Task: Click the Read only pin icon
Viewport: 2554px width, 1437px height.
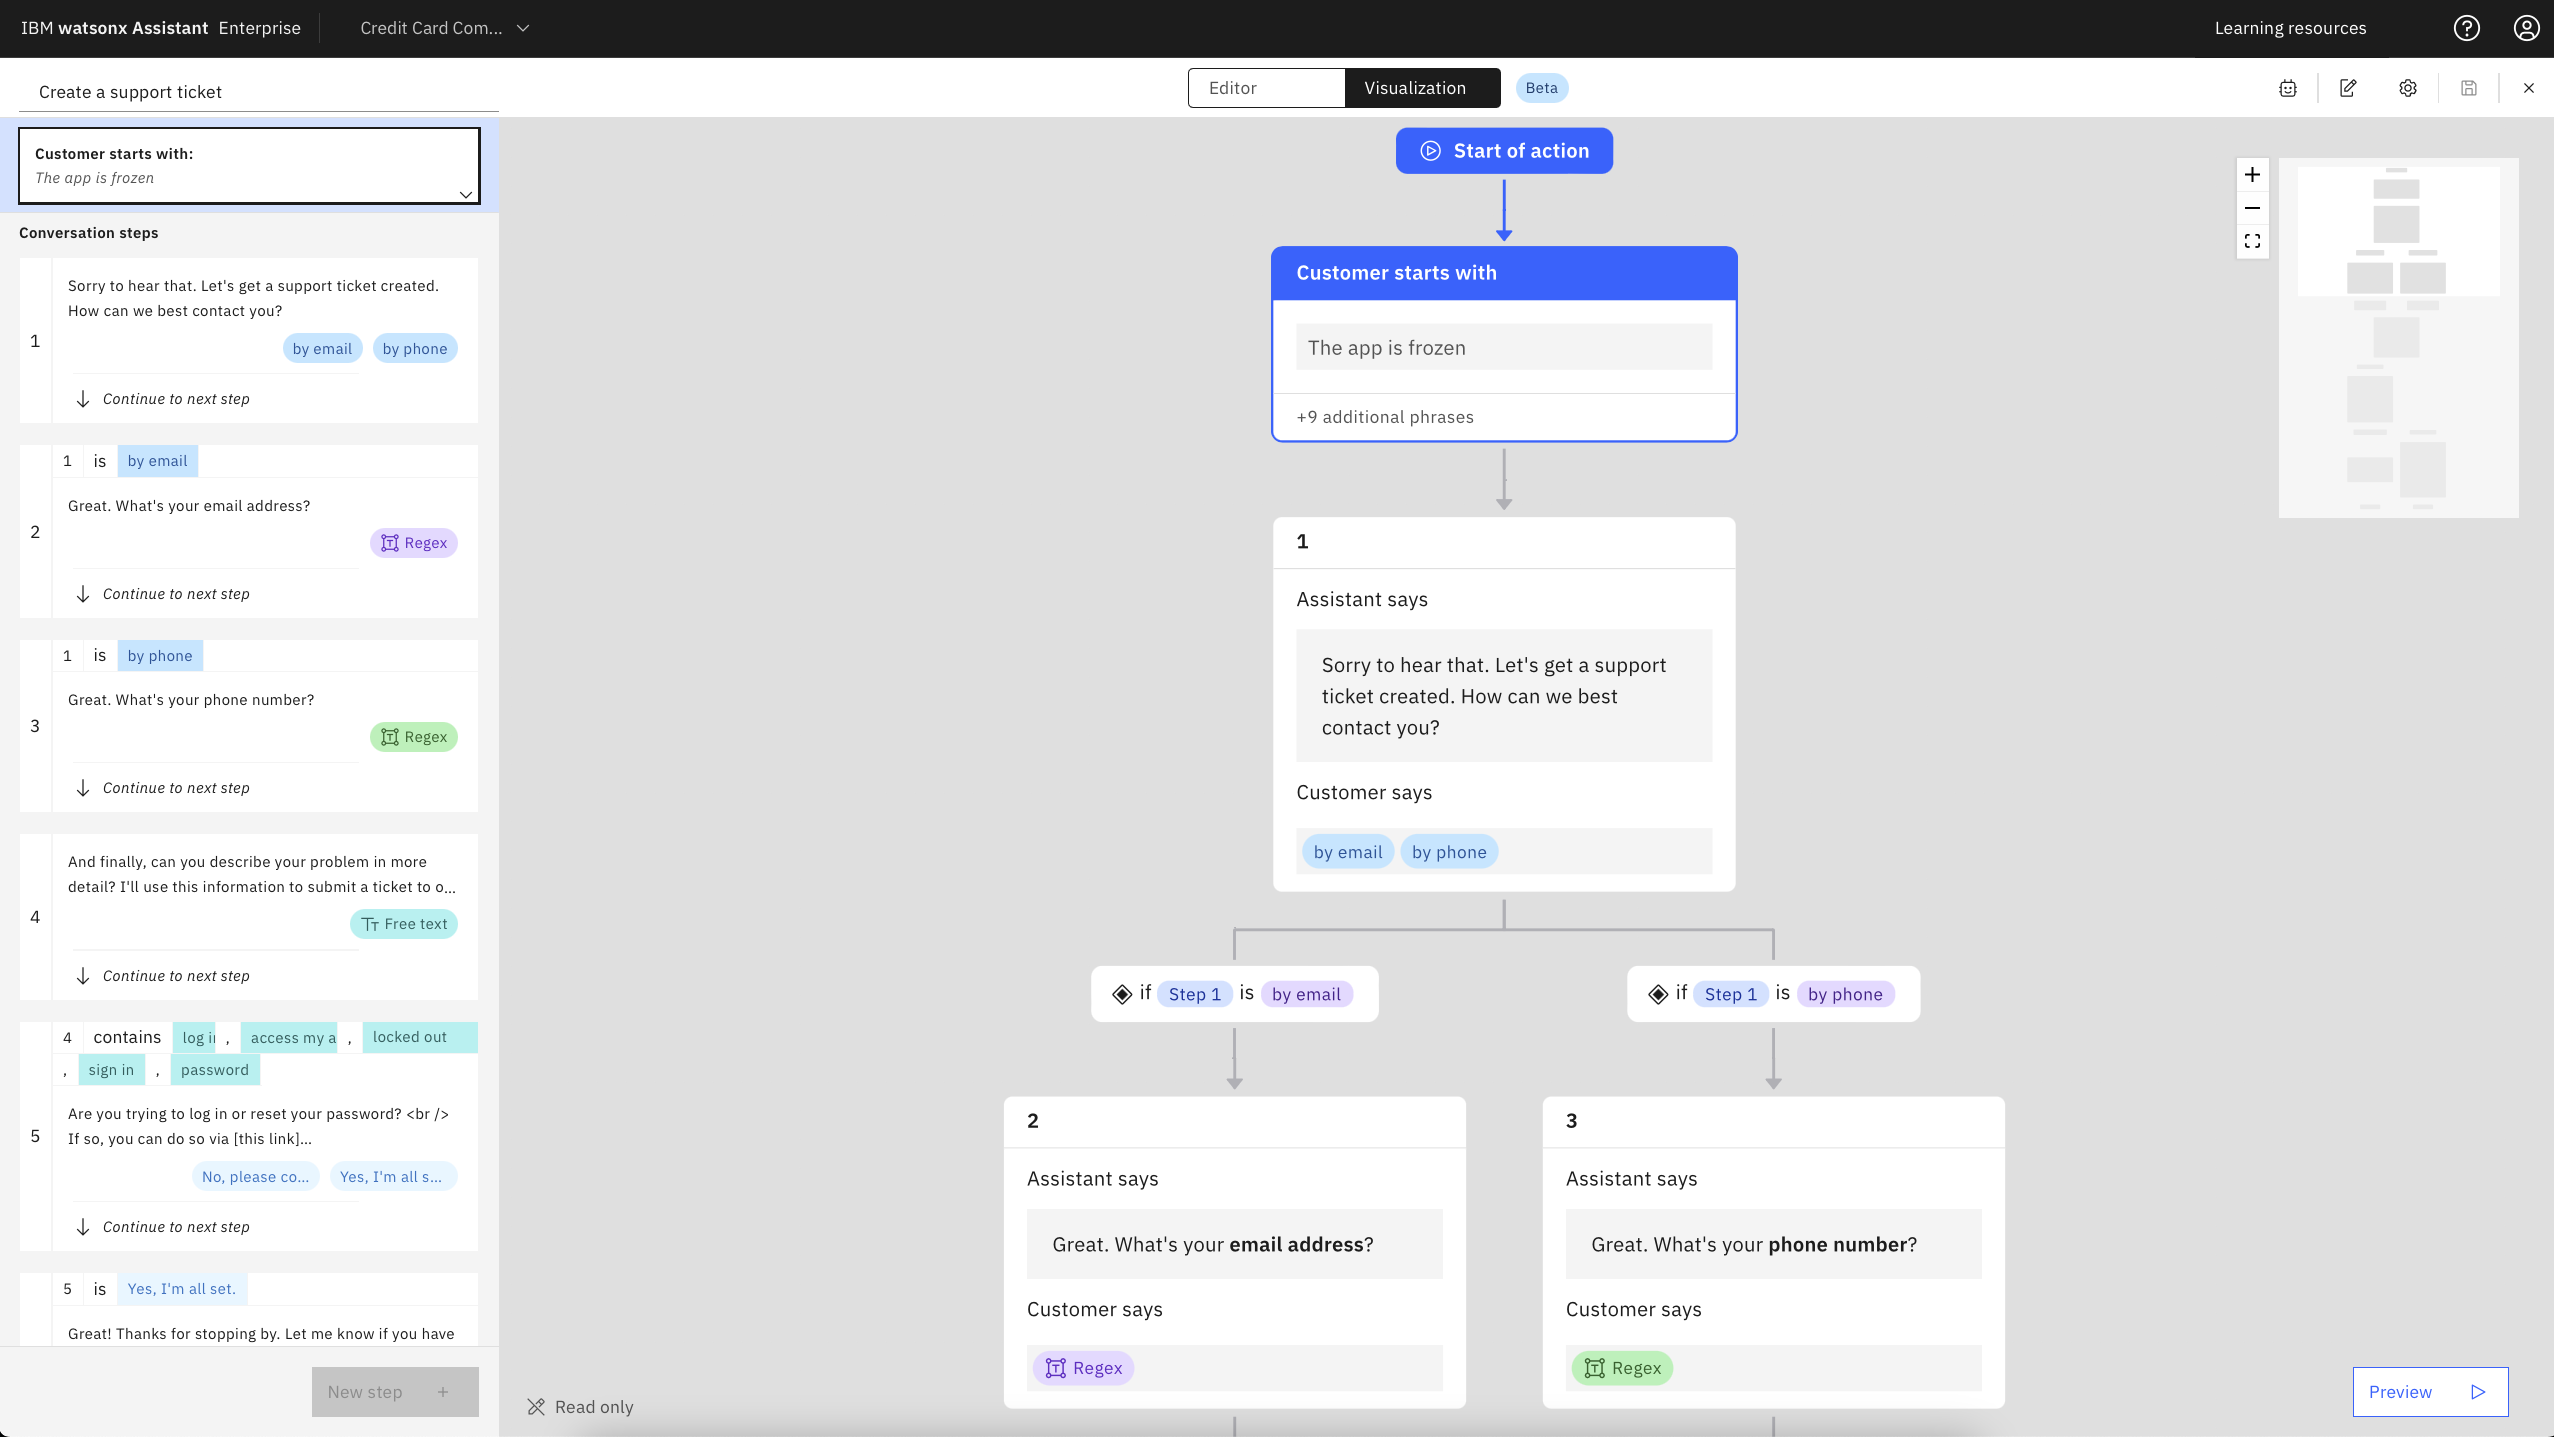Action: pos(536,1406)
